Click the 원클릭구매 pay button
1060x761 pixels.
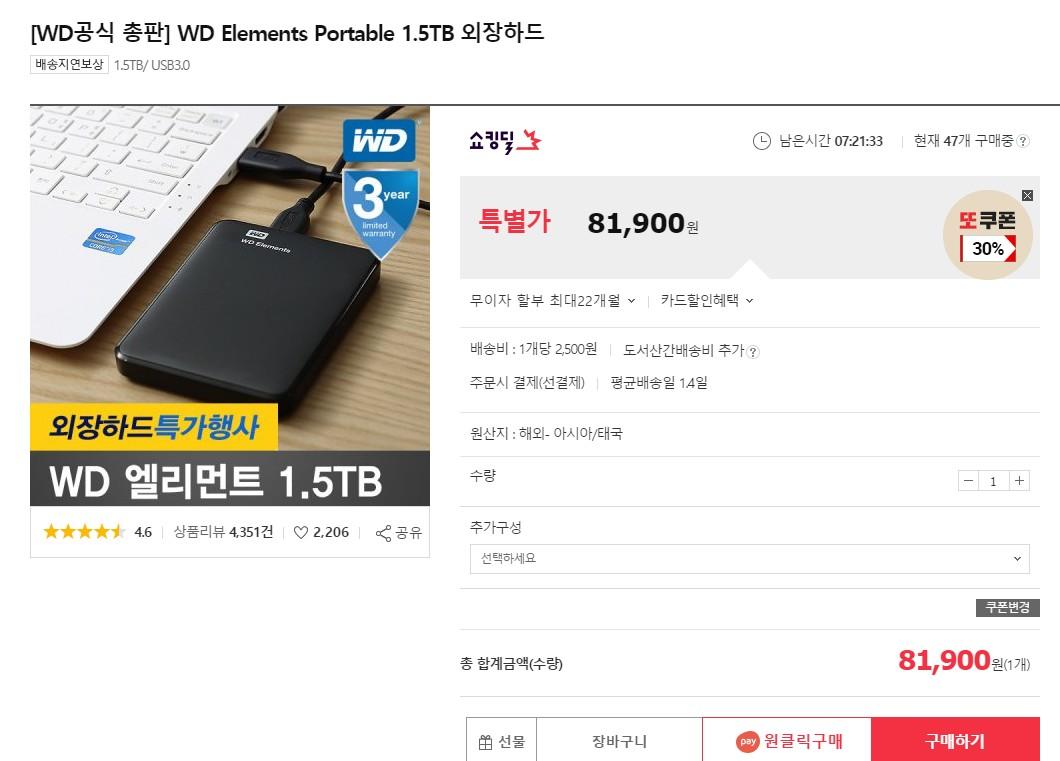787,741
